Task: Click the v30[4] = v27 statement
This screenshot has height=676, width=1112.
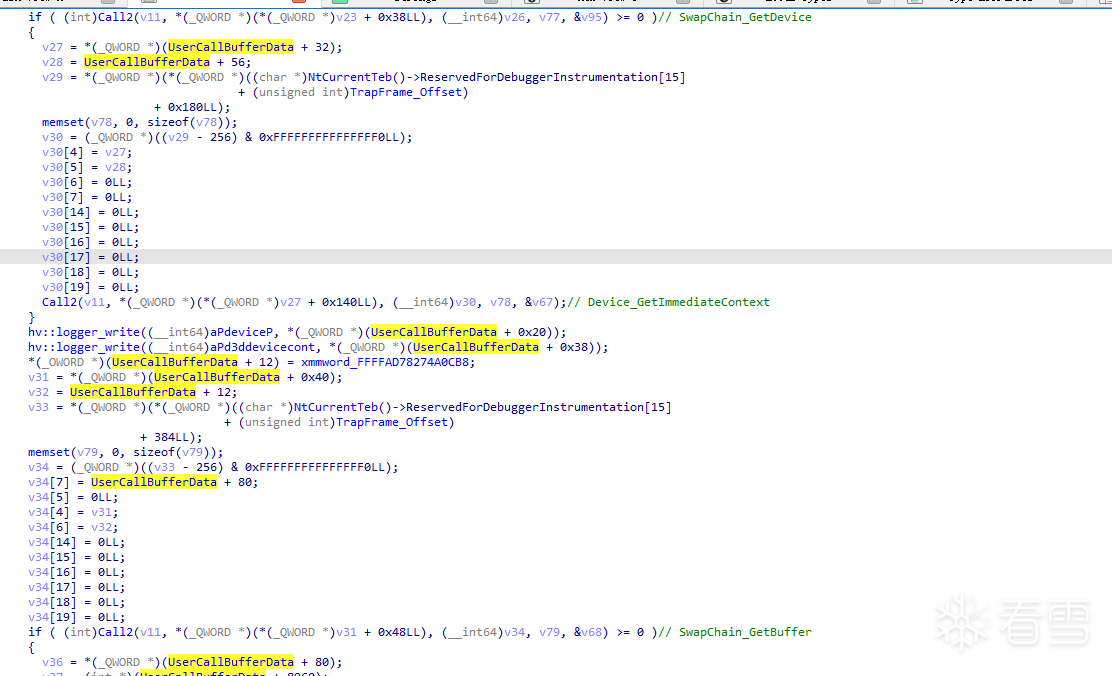Action: [86, 152]
